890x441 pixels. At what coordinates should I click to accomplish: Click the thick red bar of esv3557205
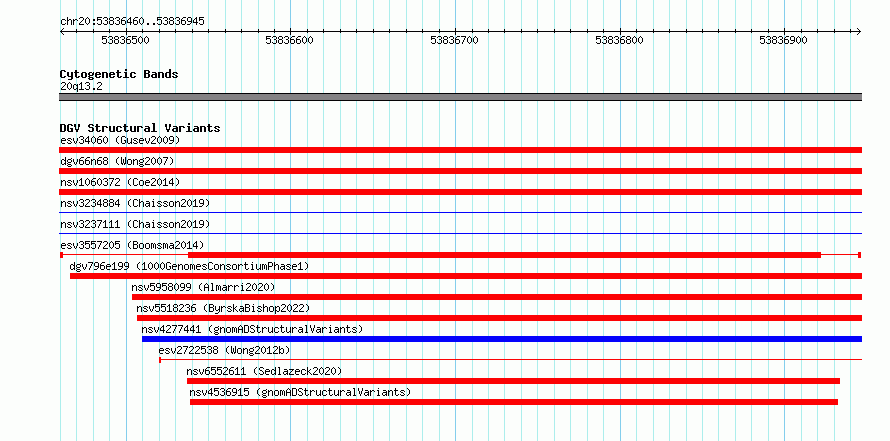(x=504, y=255)
